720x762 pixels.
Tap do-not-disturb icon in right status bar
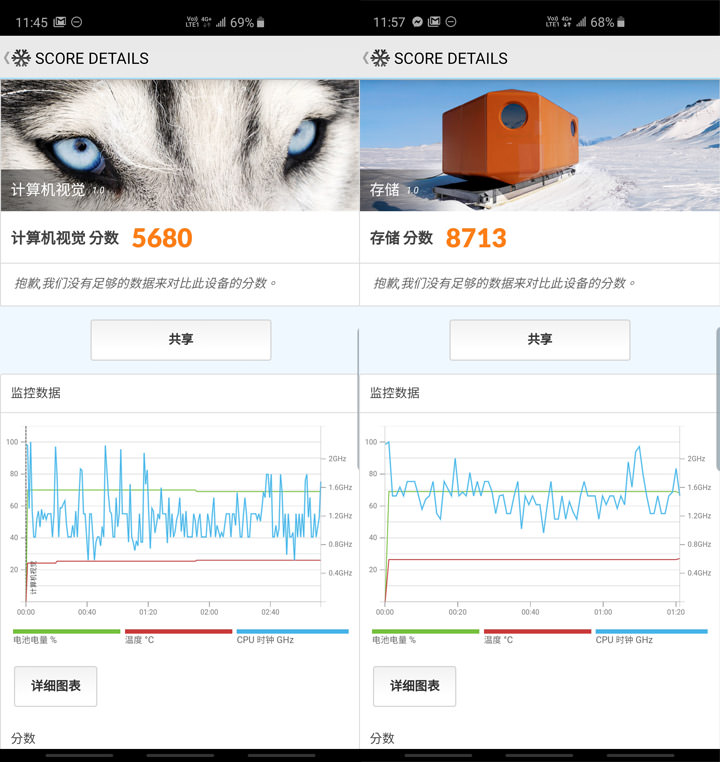(x=451, y=22)
